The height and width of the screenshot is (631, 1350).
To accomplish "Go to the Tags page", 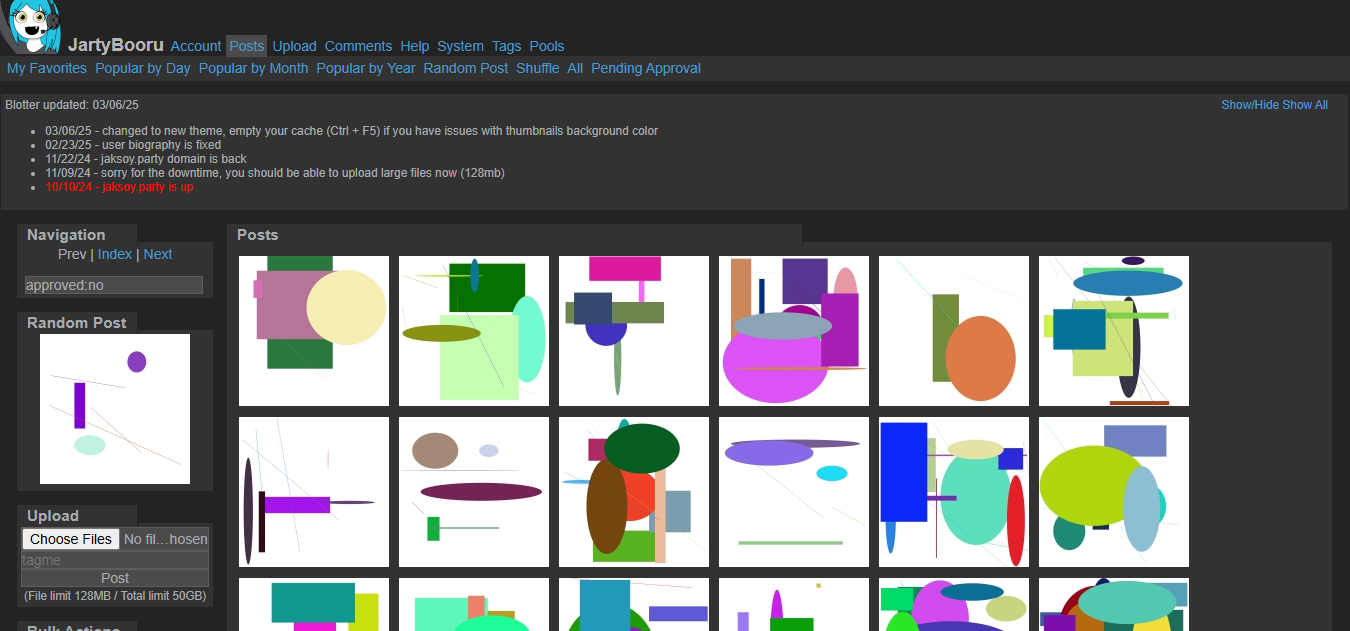I will [506, 46].
